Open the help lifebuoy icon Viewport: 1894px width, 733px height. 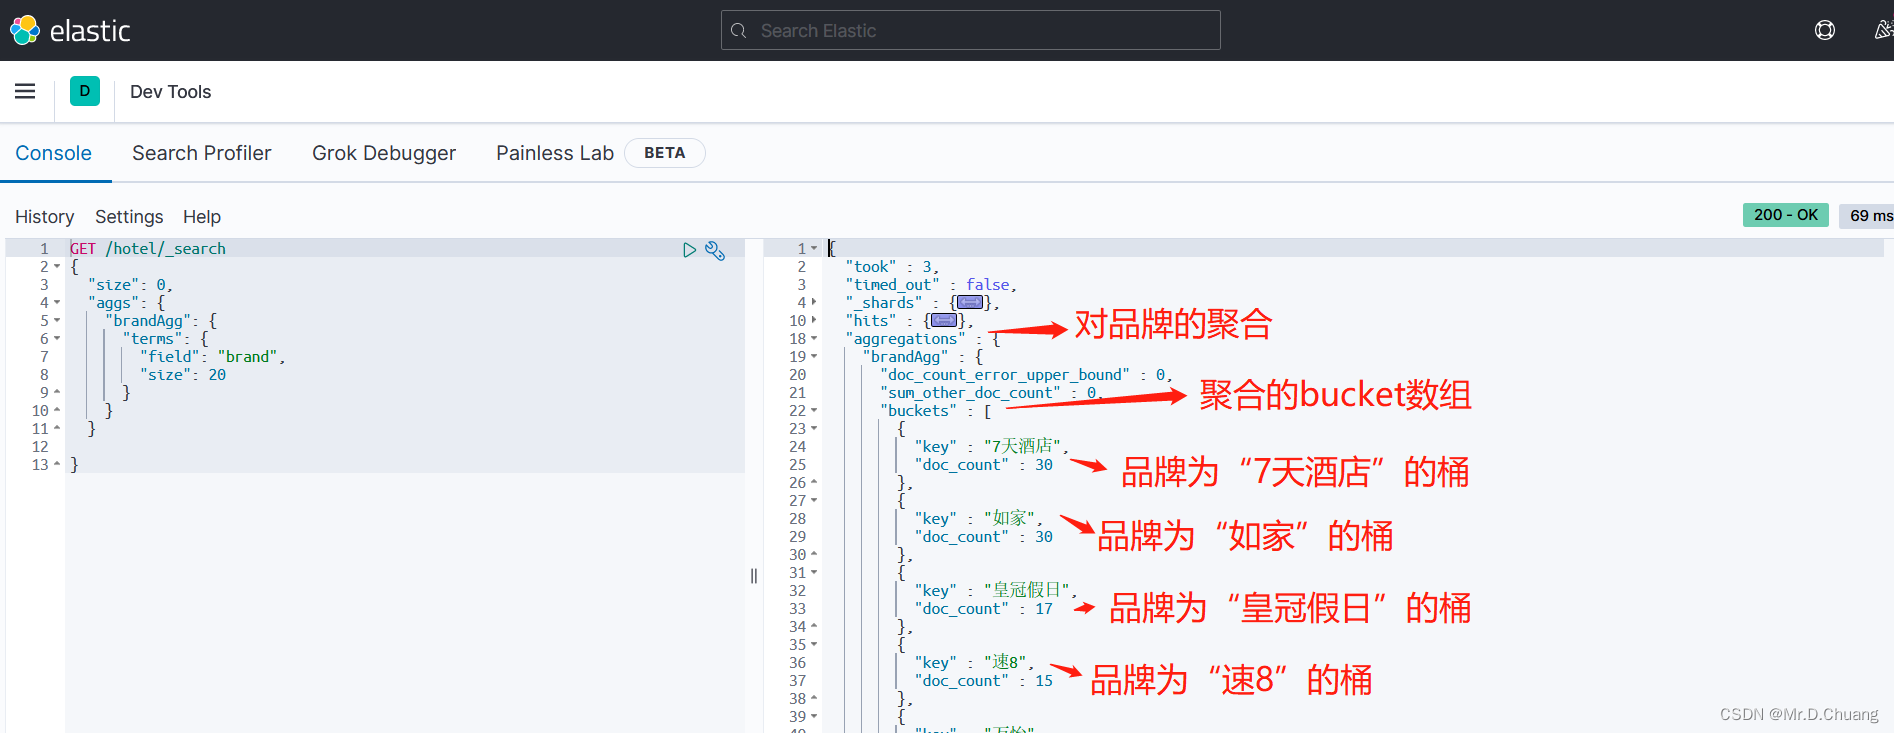1825,30
